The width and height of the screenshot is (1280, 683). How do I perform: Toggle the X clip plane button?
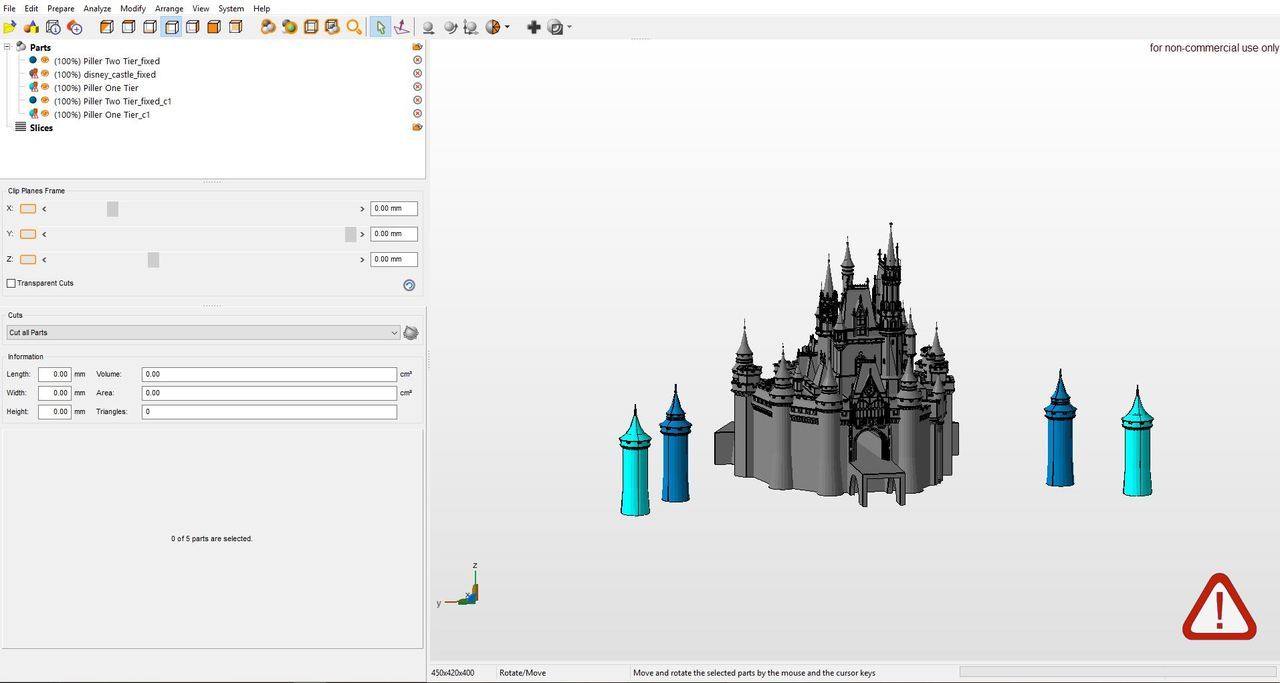[28, 208]
